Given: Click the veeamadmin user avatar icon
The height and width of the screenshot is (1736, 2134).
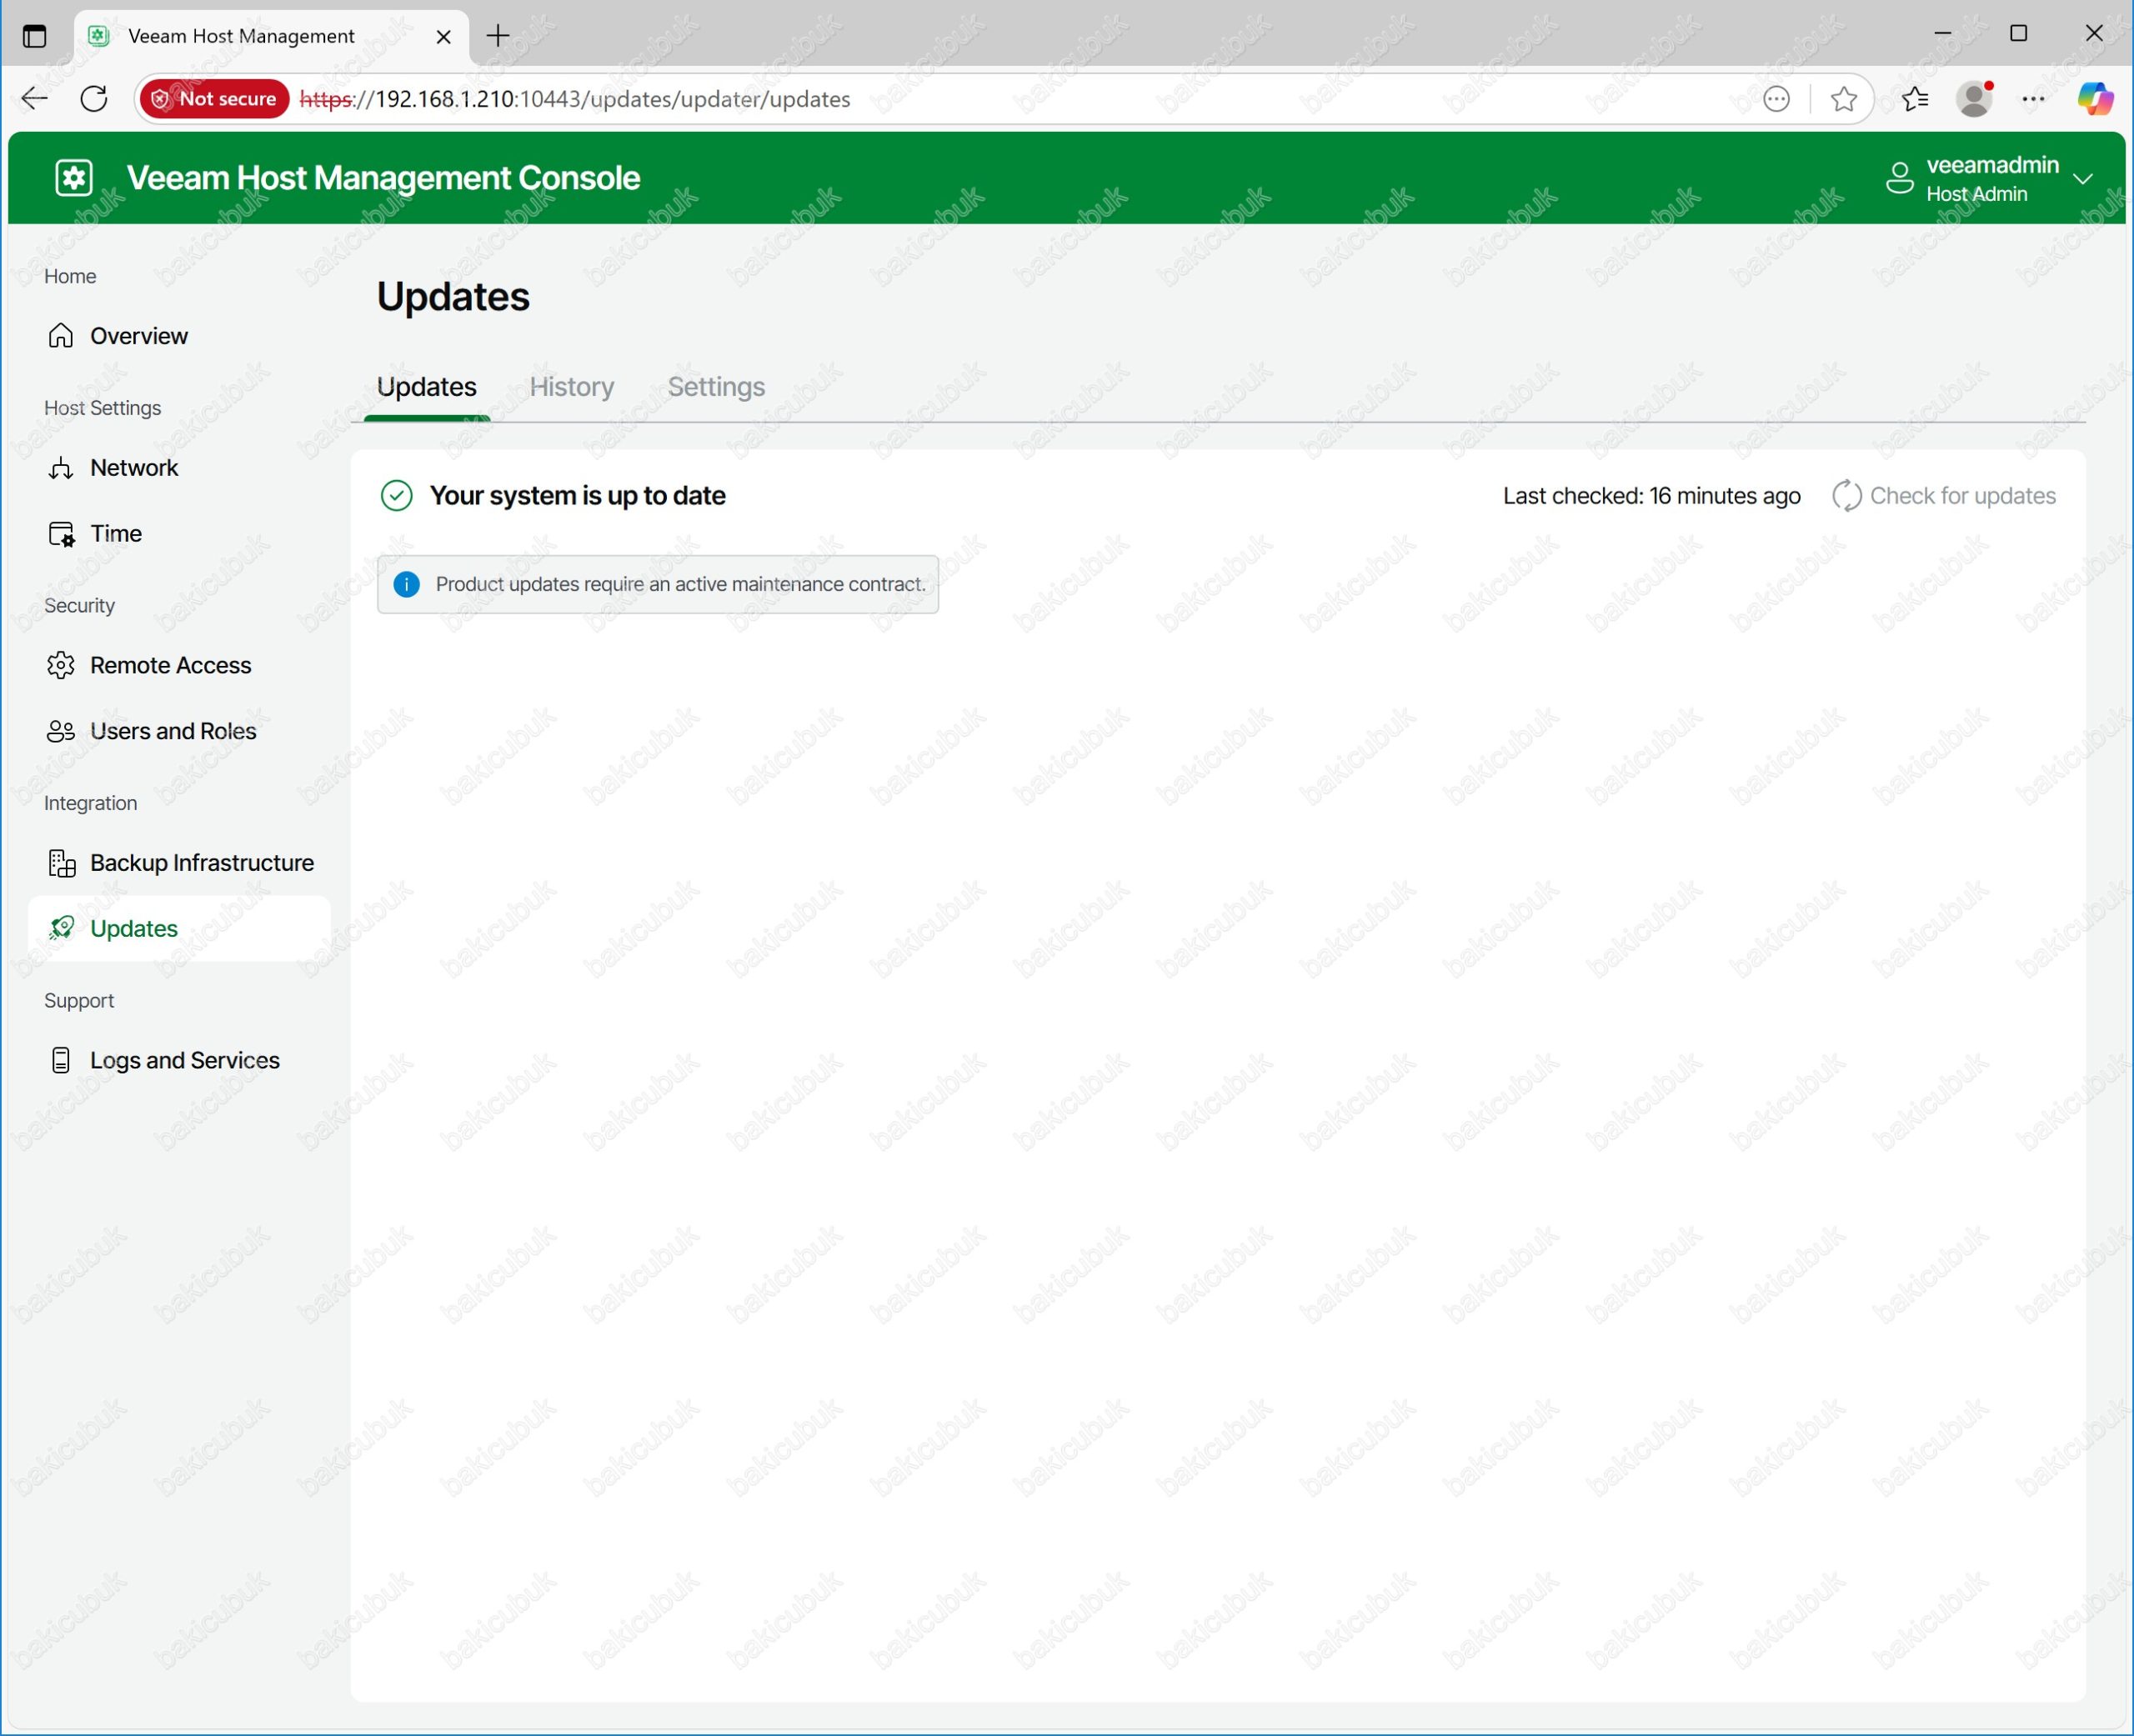Looking at the screenshot, I should coord(1899,178).
